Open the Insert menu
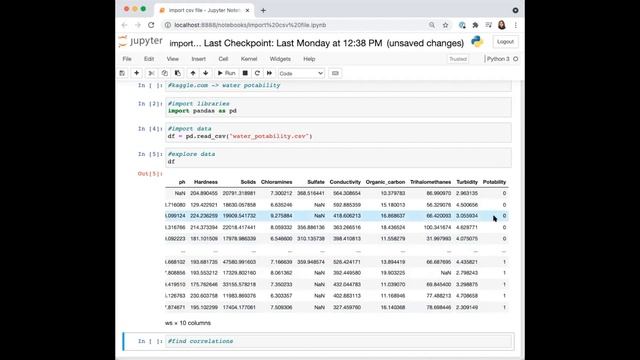Viewport: 640px width, 360px height. (199, 59)
